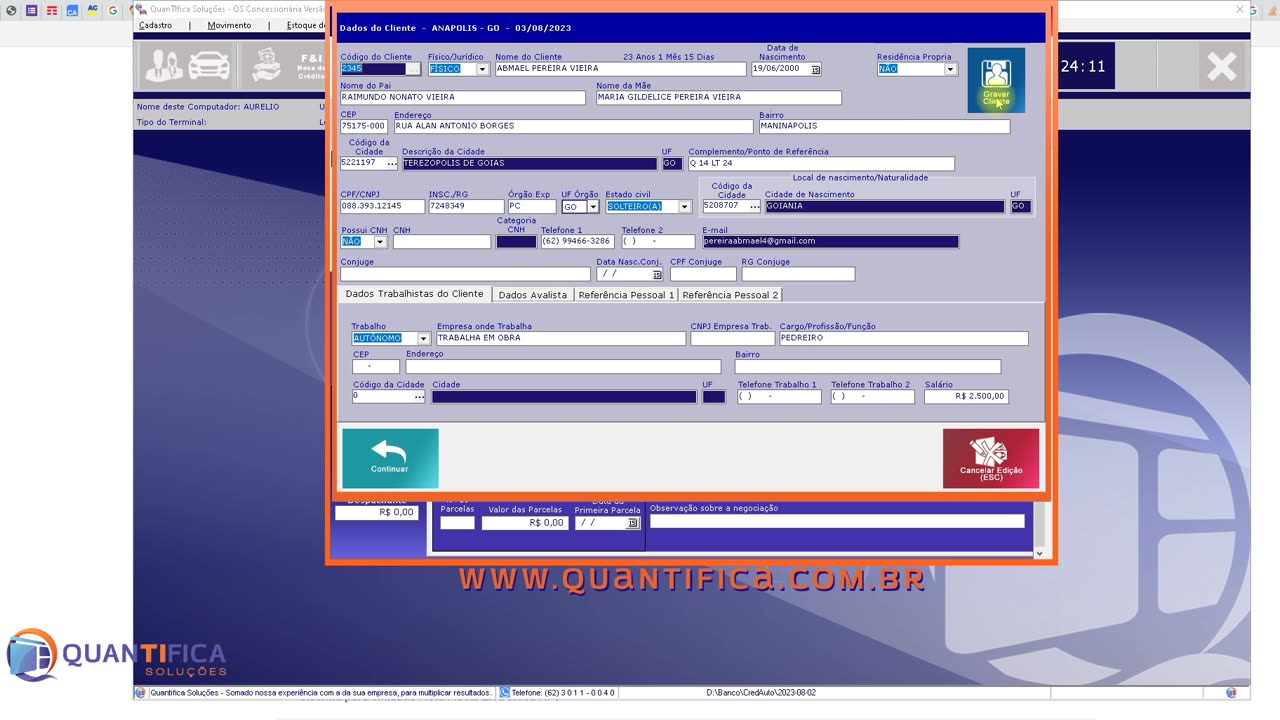
Task: Click the RG Conjuge field
Action: coord(798,274)
